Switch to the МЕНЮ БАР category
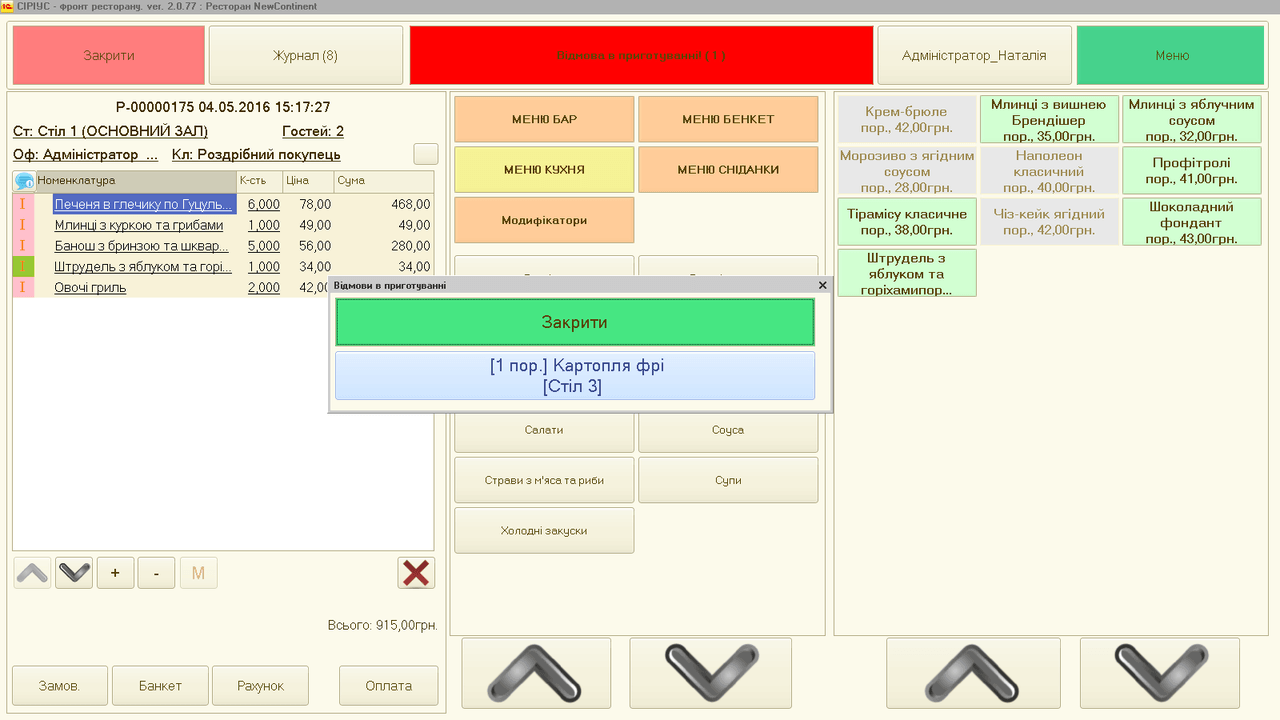This screenshot has width=1280, height=720. [544, 119]
